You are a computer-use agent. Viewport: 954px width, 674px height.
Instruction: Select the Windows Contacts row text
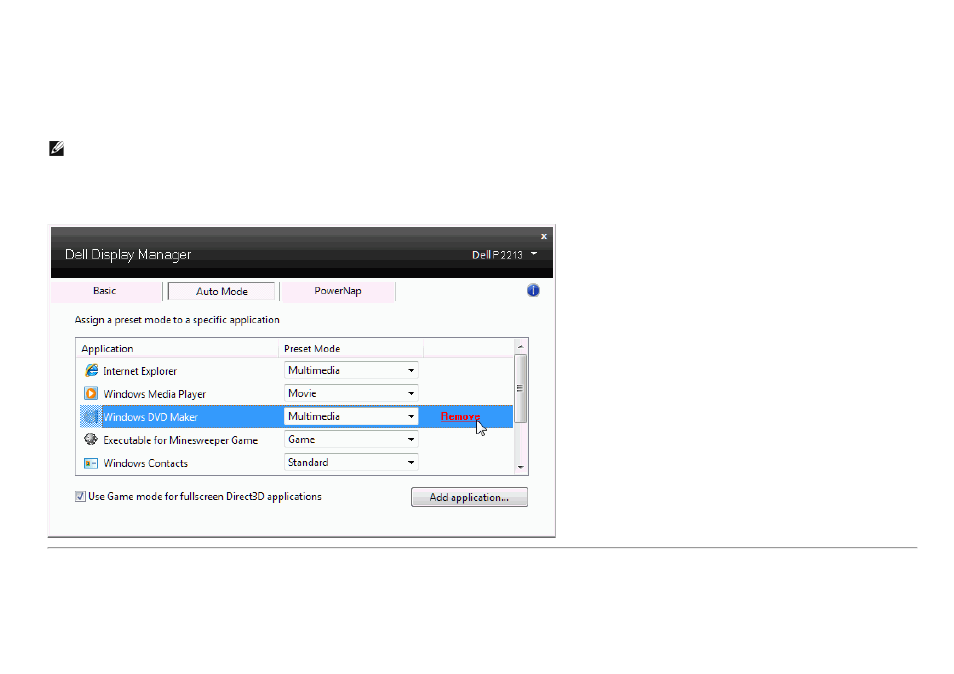point(145,464)
